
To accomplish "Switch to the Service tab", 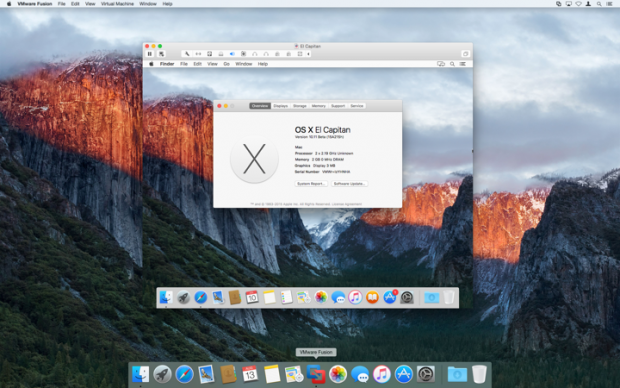I will 357,106.
